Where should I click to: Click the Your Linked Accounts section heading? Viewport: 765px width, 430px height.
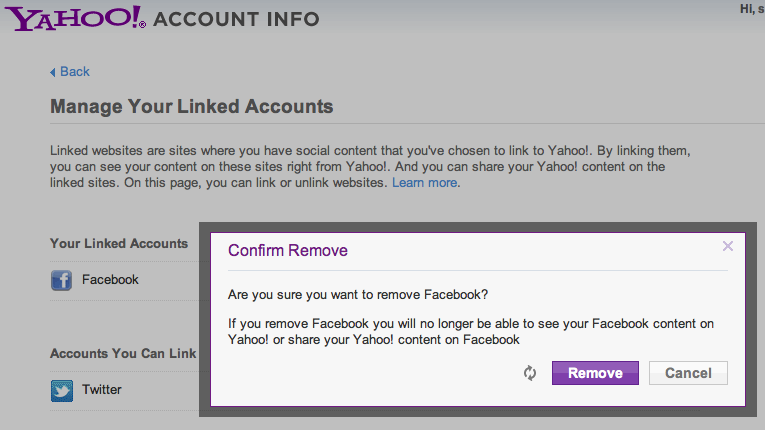click(119, 243)
